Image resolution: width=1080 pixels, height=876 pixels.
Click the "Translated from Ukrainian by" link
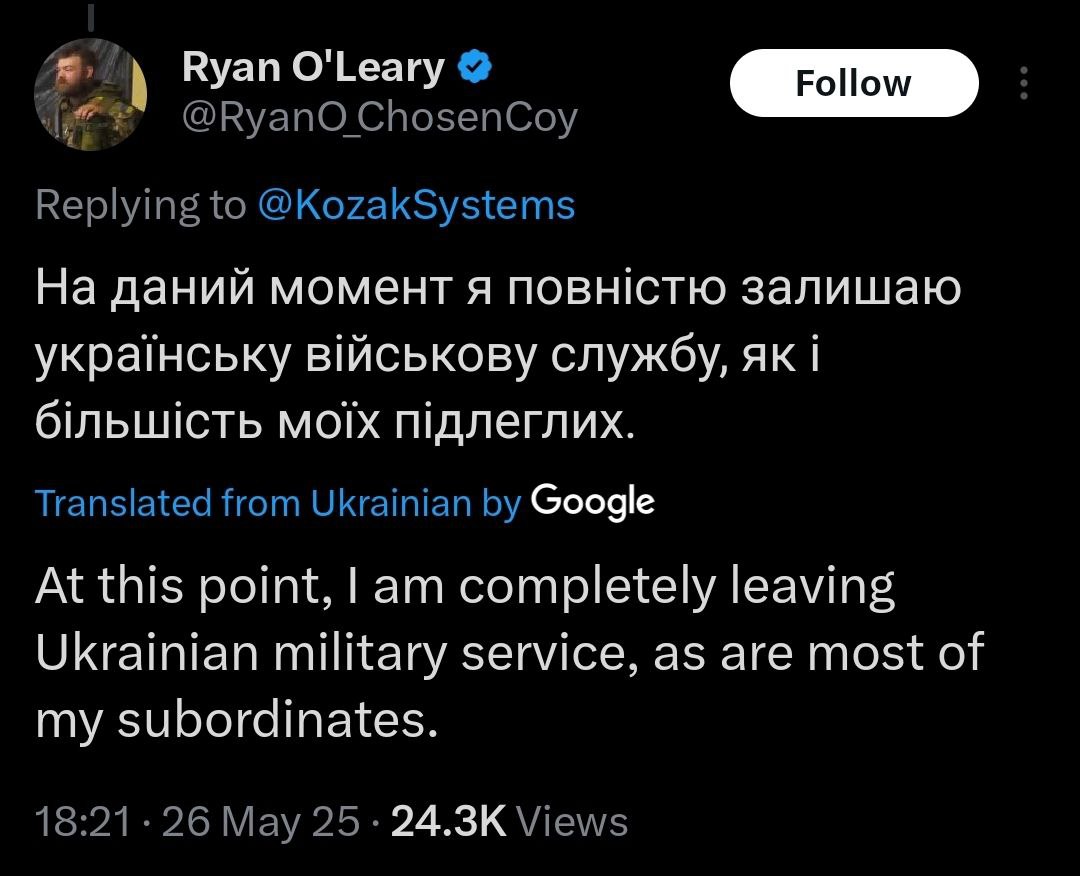[278, 502]
